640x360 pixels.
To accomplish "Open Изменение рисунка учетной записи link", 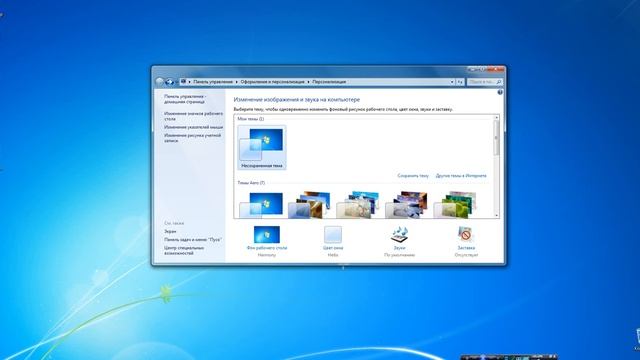I will tap(192, 138).
